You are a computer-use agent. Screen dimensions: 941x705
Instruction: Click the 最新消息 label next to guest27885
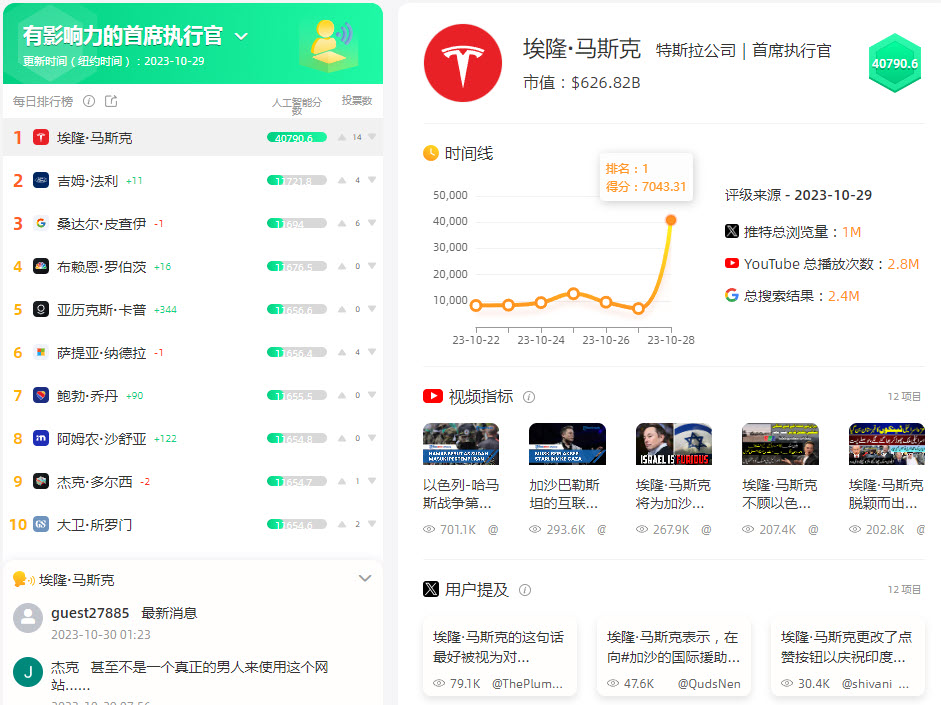[169, 613]
